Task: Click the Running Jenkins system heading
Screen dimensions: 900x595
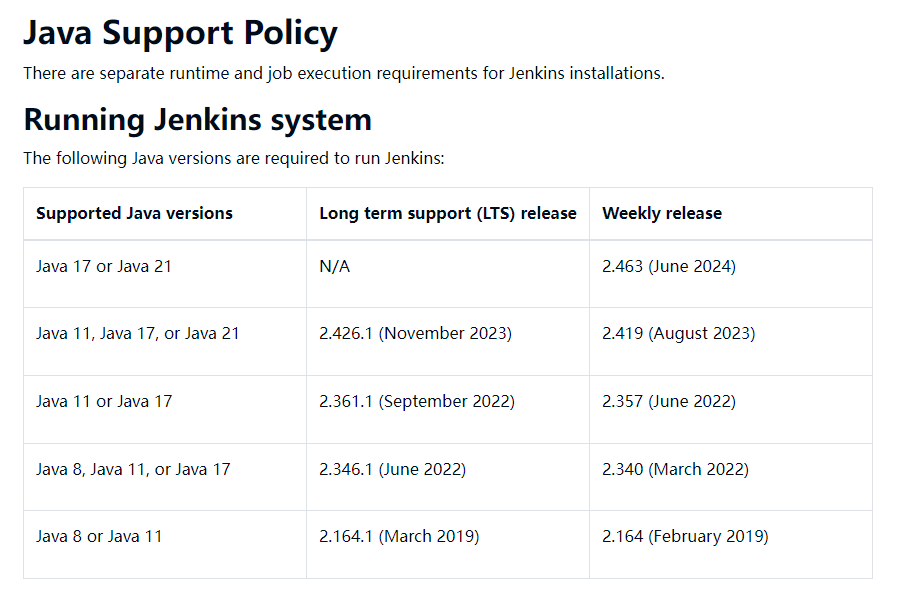Action: pos(197,120)
